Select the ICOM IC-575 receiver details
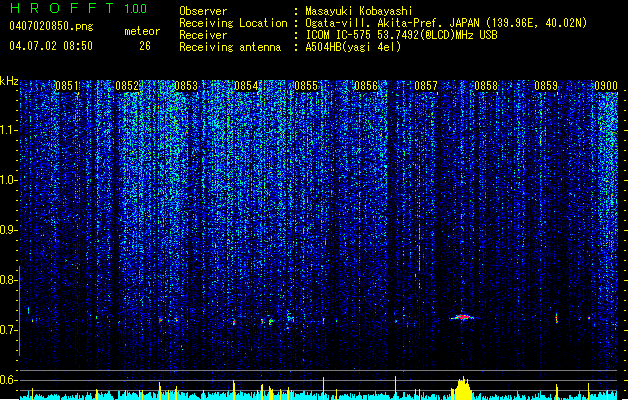629x400 pixels. click(x=401, y=35)
